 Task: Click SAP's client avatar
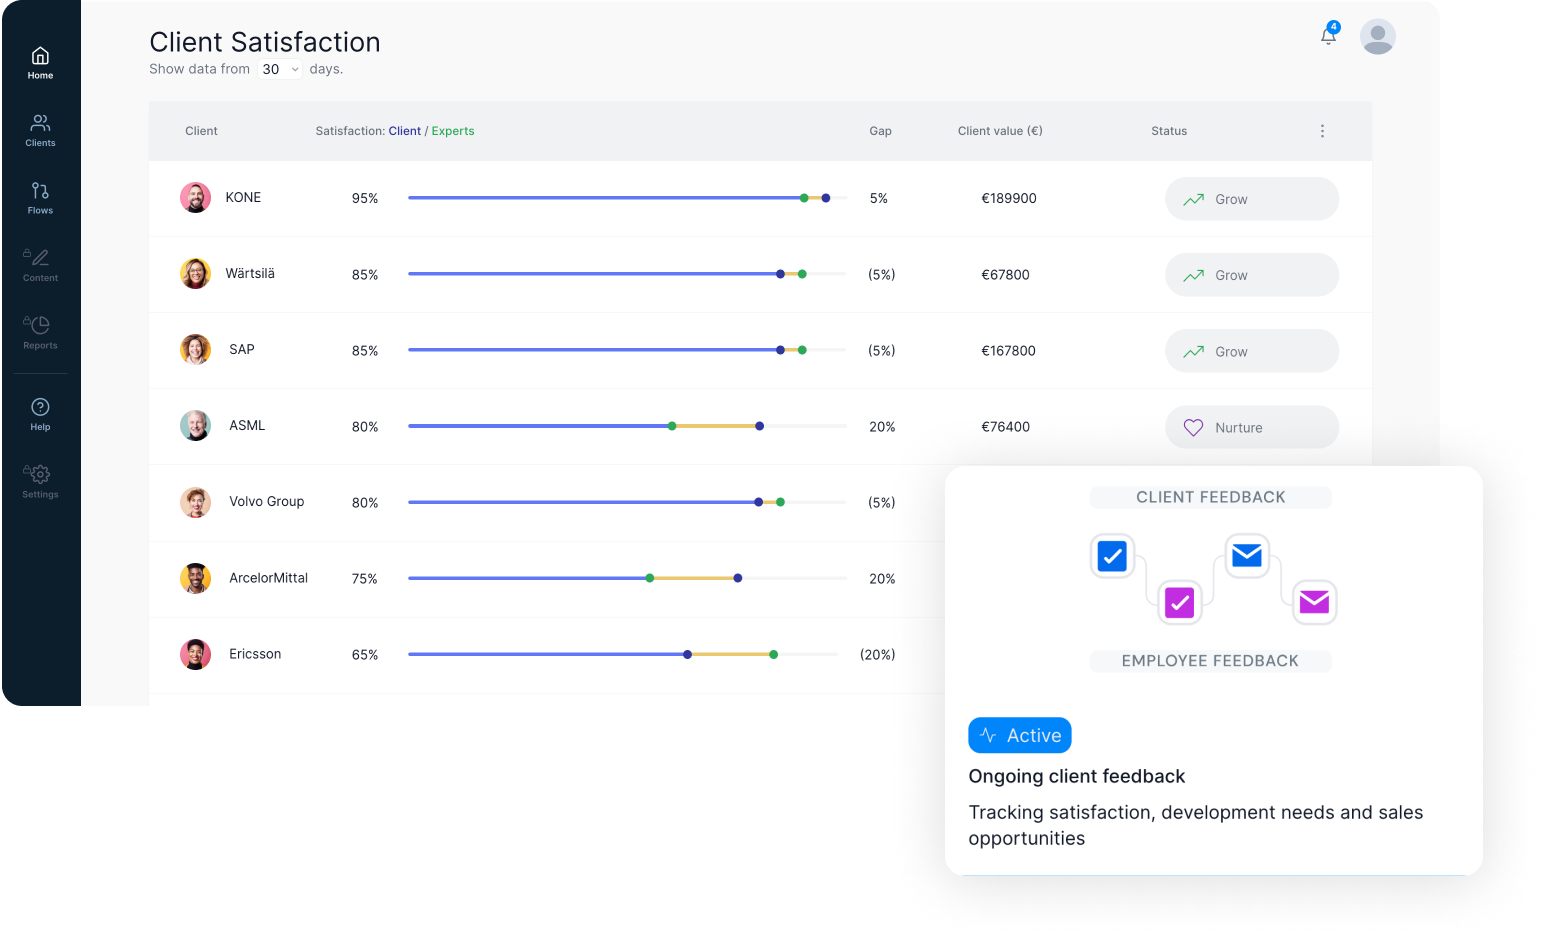(x=195, y=350)
